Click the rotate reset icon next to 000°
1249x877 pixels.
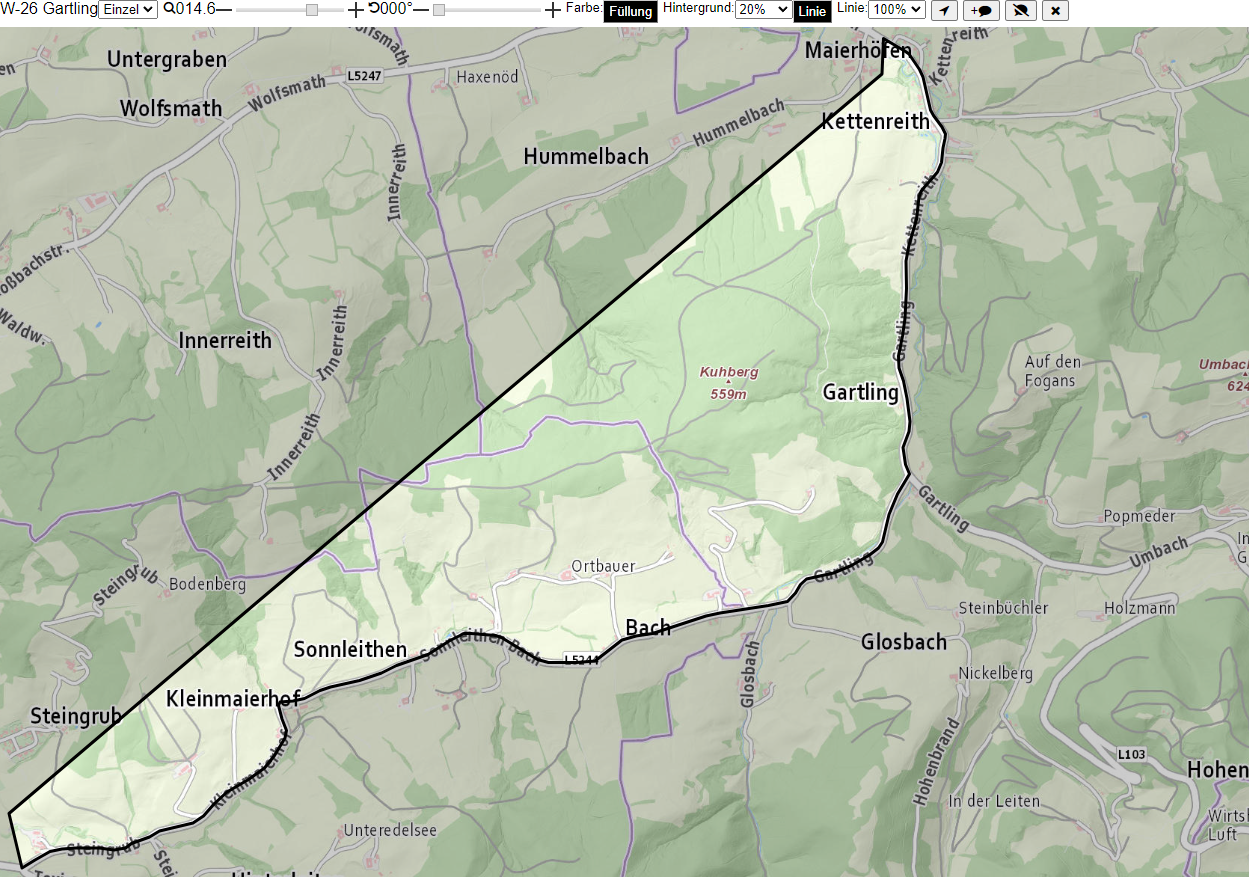(x=373, y=8)
